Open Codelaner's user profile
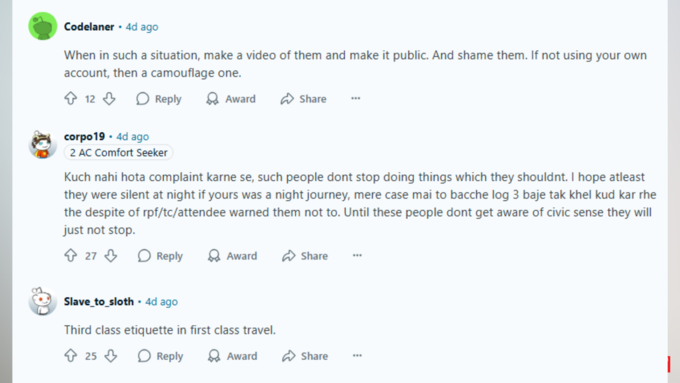 (89, 27)
